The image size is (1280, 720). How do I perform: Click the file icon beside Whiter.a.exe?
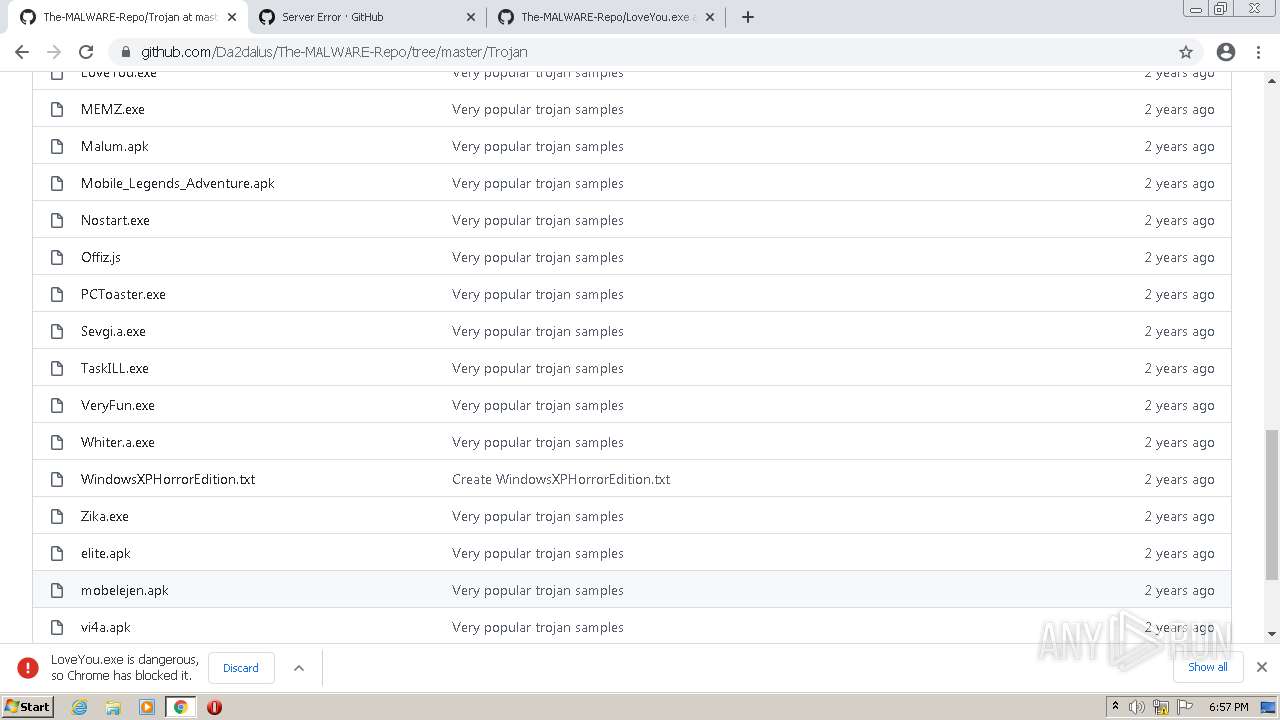pyautogui.click(x=57, y=442)
